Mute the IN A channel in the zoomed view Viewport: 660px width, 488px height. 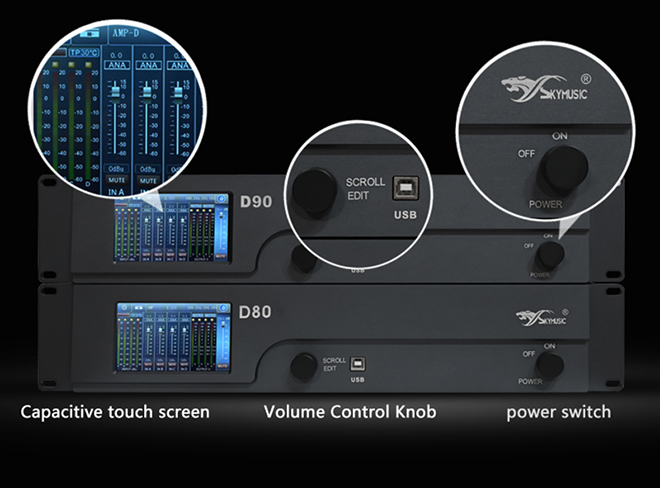[116, 180]
